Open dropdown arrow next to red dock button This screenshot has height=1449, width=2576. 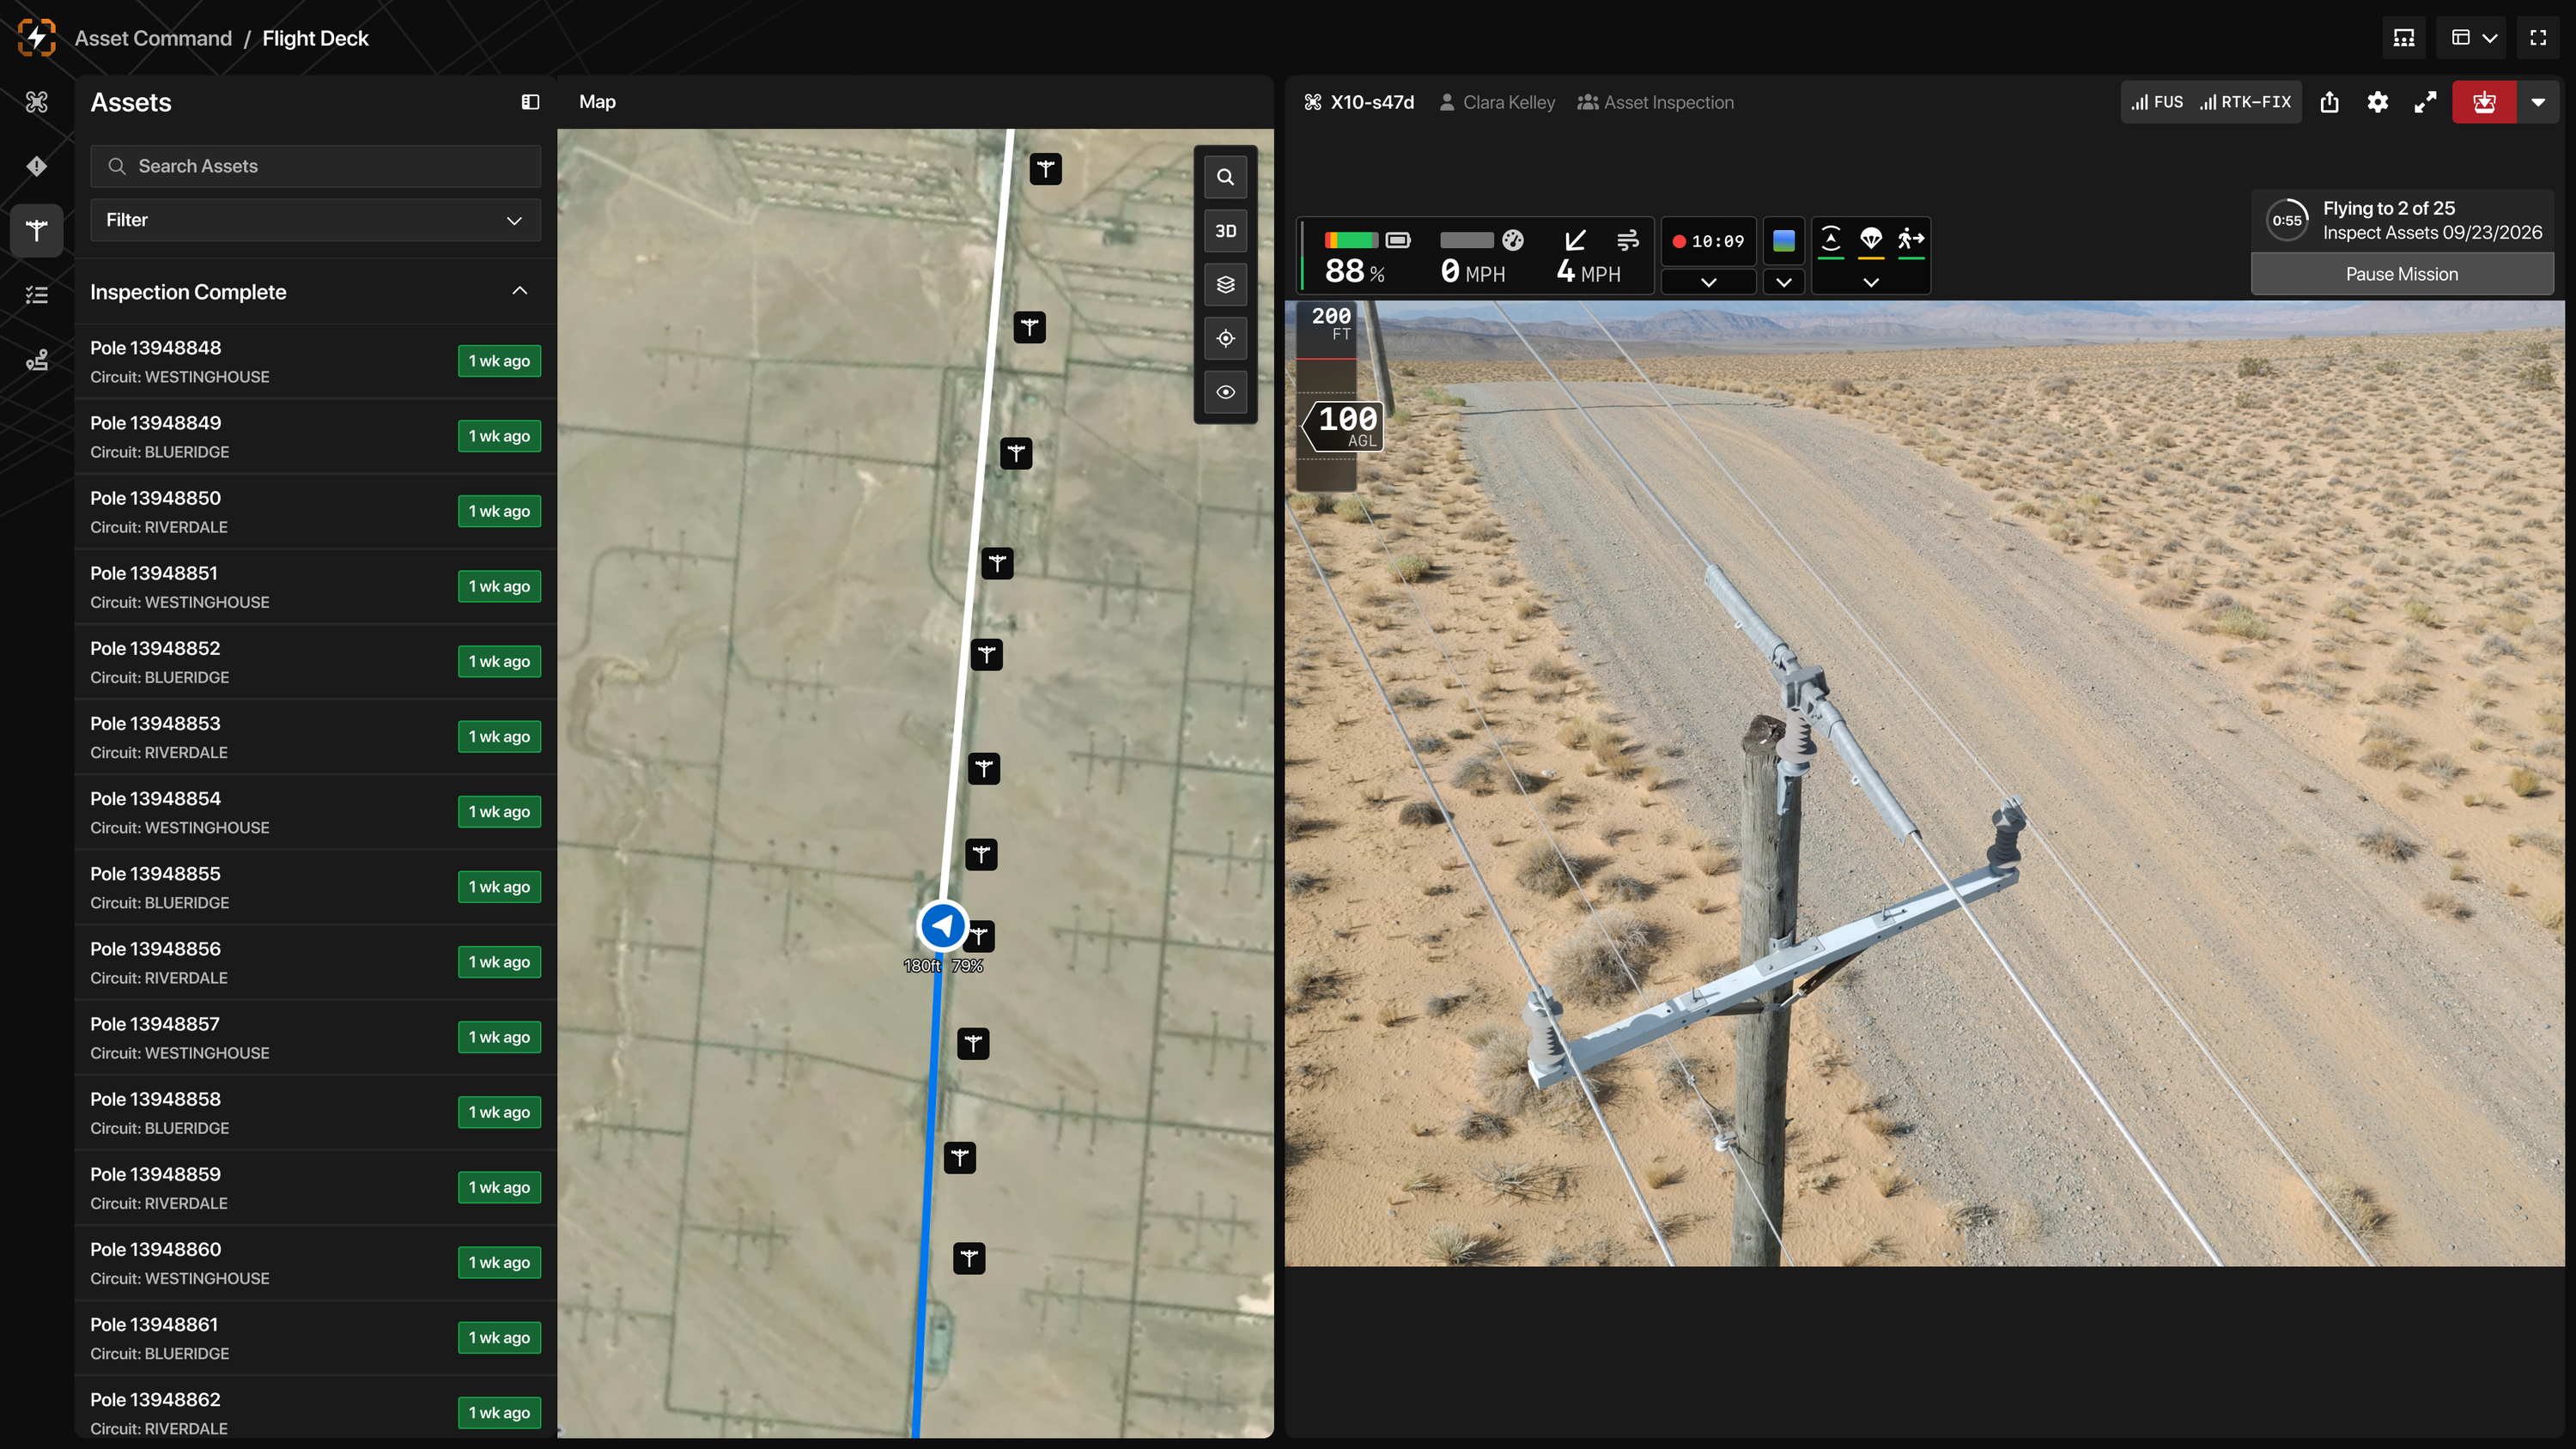(x=2538, y=102)
